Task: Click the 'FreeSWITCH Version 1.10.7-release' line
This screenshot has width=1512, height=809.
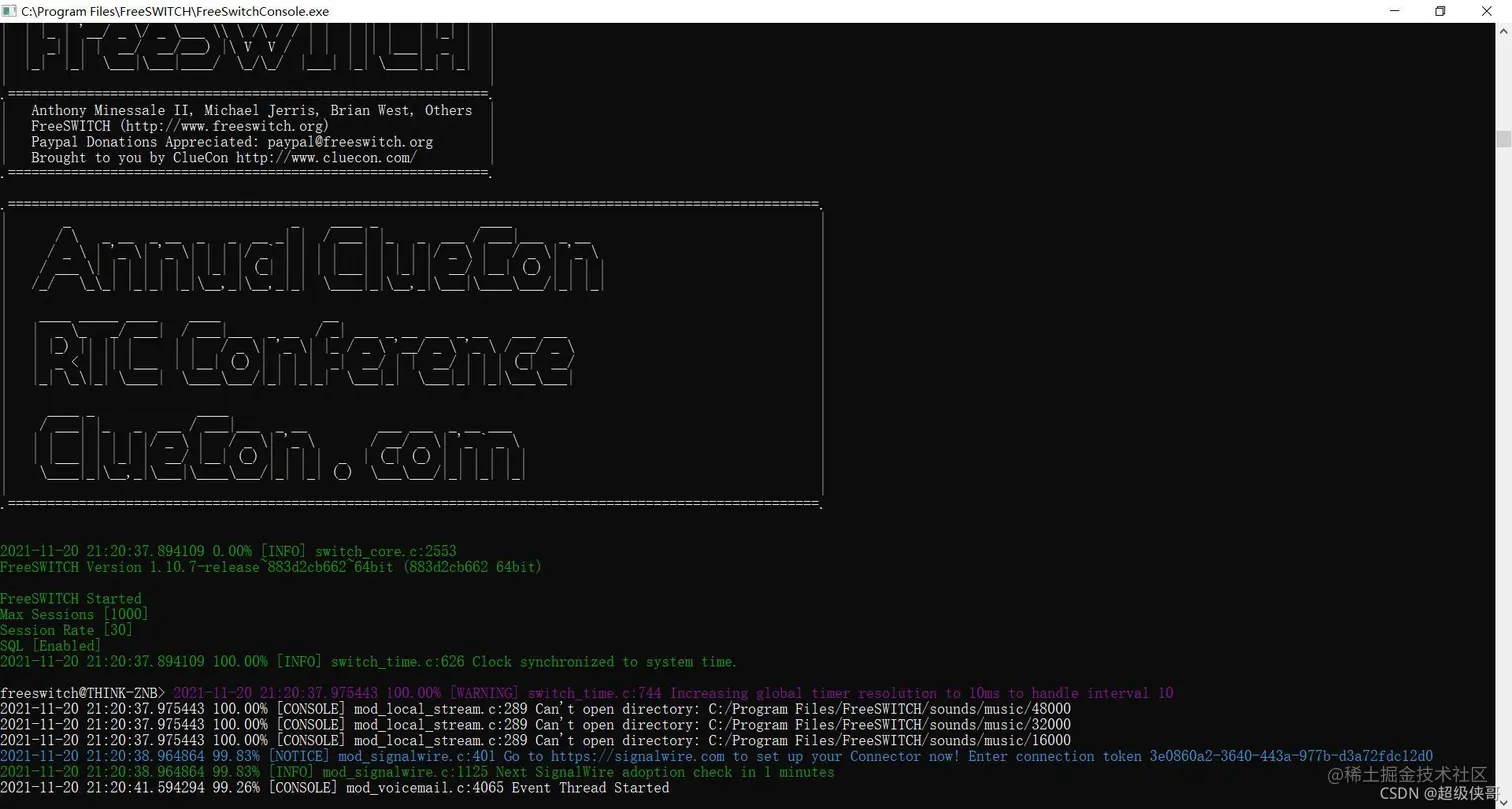Action: pos(271,567)
